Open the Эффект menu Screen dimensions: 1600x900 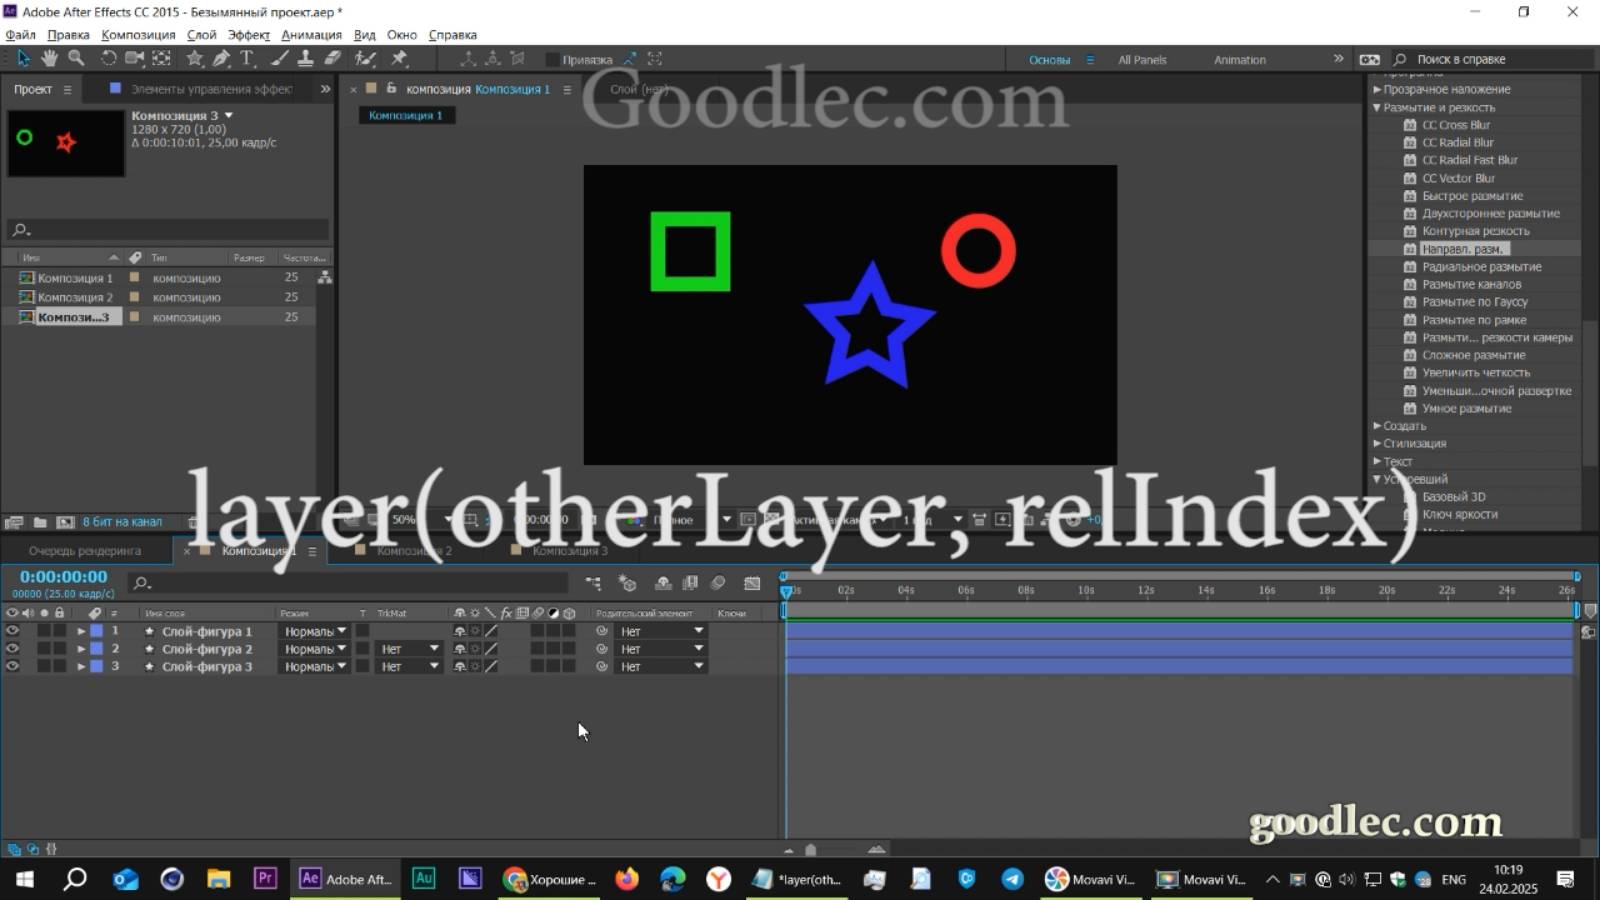(x=249, y=34)
